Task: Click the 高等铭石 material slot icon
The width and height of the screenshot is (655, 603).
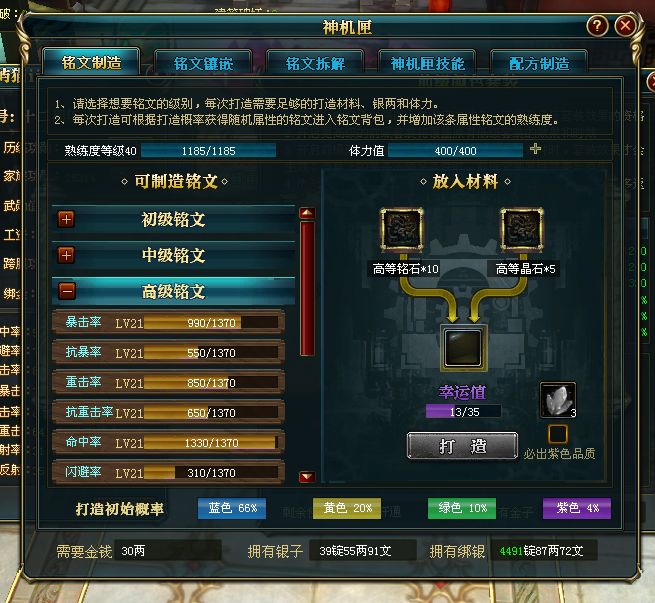Action: tap(401, 230)
